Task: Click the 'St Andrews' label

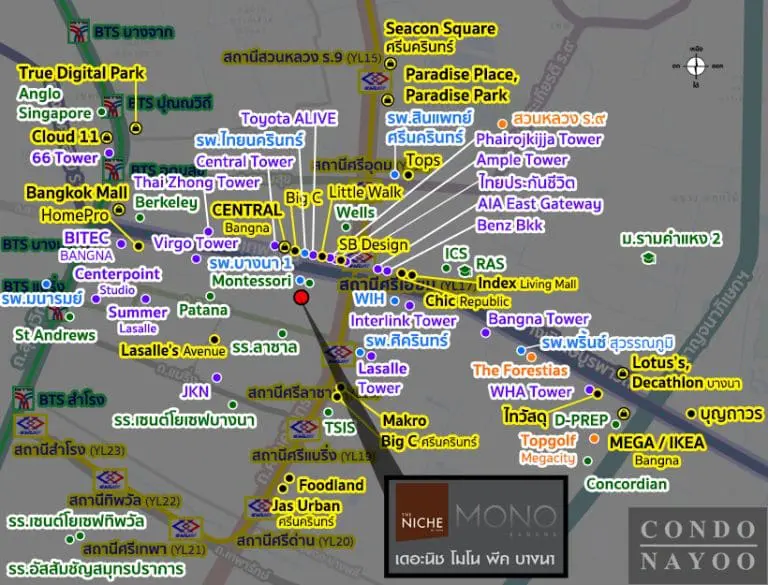Action: click(55, 335)
